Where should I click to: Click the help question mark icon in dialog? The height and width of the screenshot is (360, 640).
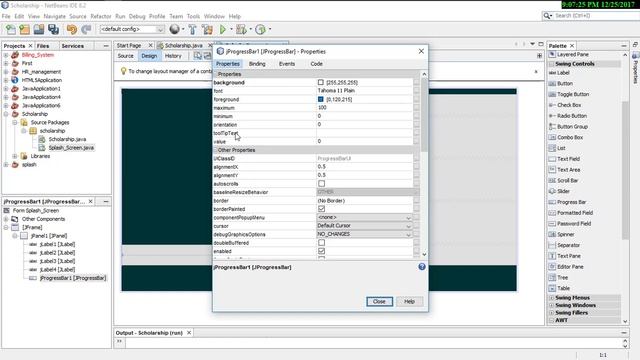(422, 267)
